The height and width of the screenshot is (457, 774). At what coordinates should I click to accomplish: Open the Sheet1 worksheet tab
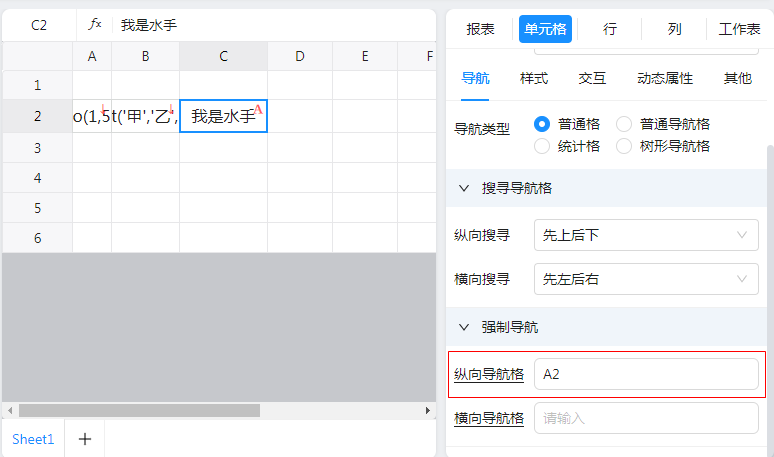(32, 439)
